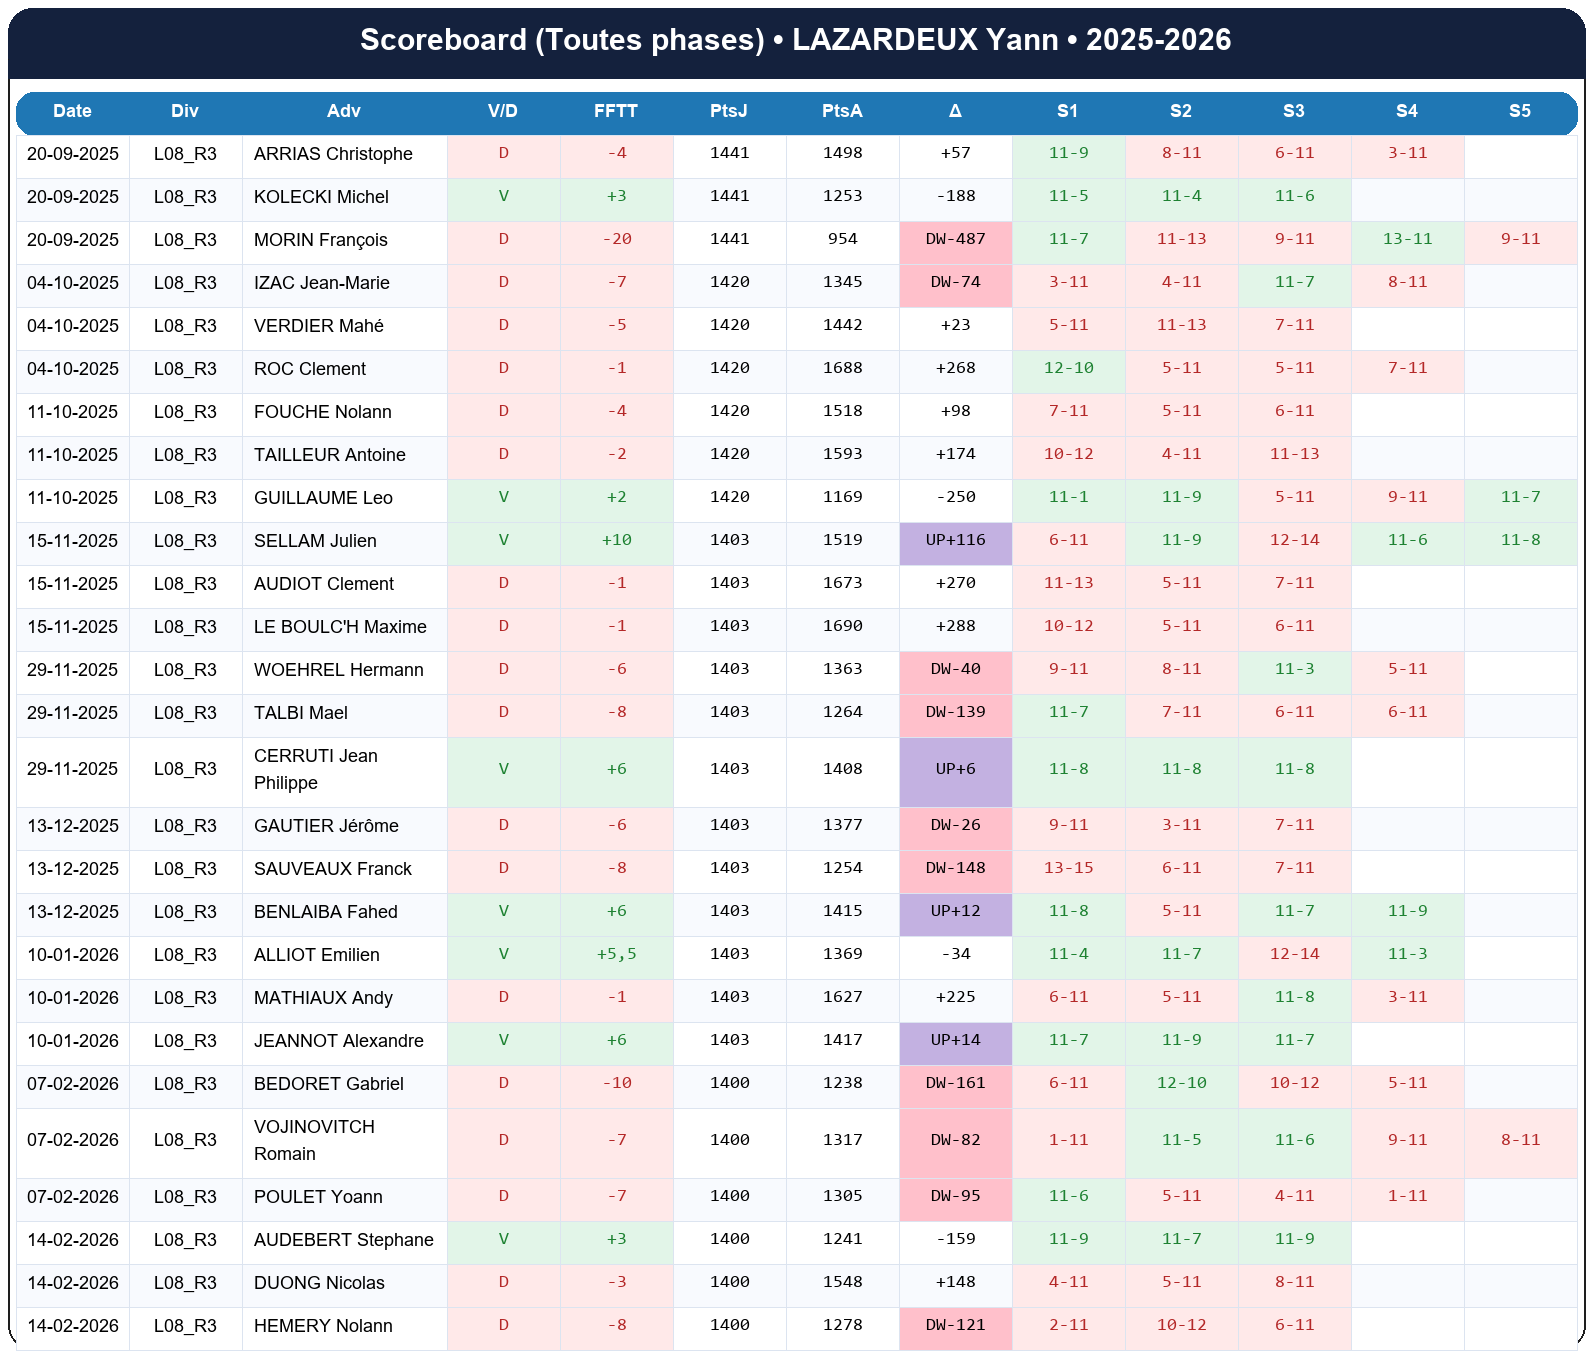The image size is (1593, 1357).
Task: Click opponent SELLAM Julien's name
Action: [315, 541]
